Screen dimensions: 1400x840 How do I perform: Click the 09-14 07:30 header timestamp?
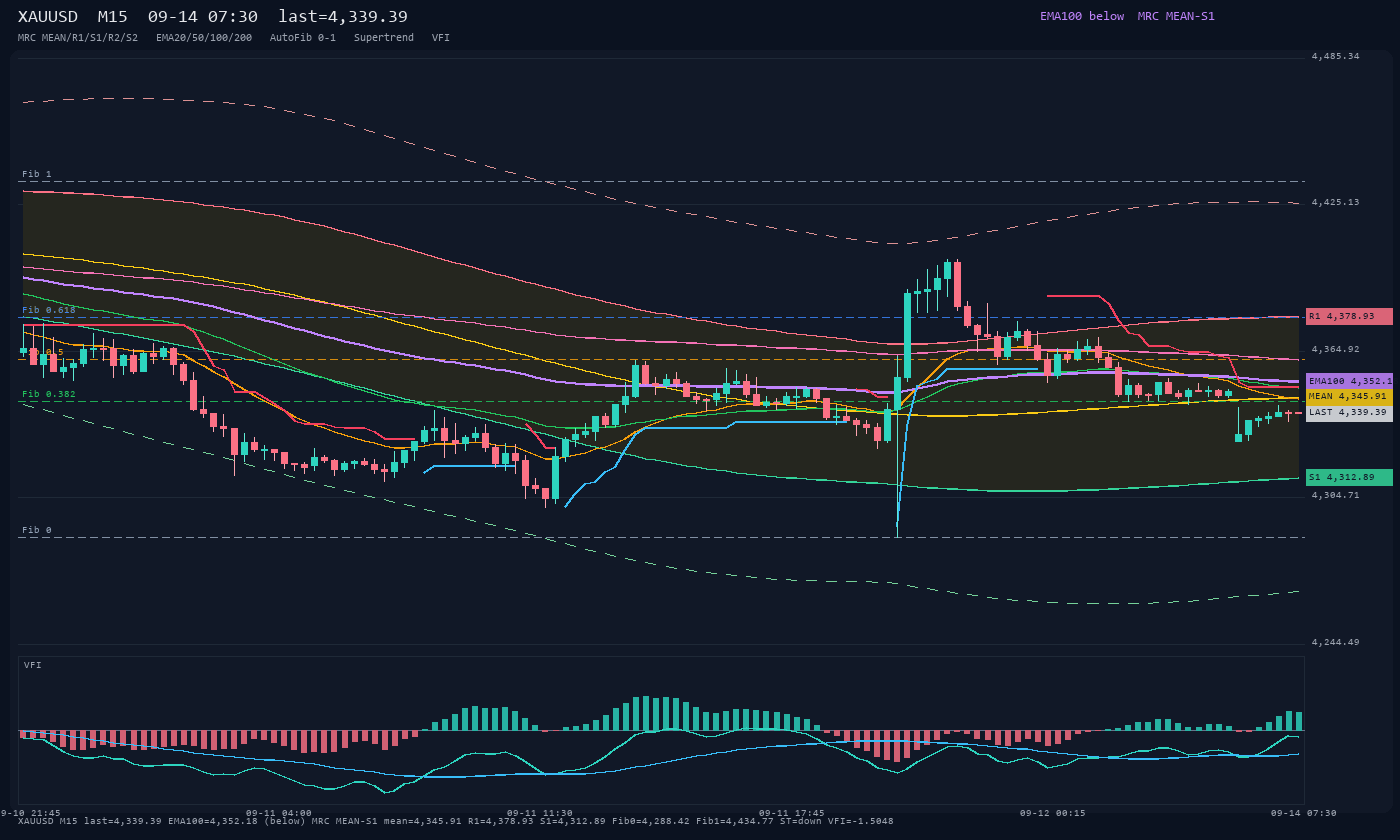[x=203, y=17]
